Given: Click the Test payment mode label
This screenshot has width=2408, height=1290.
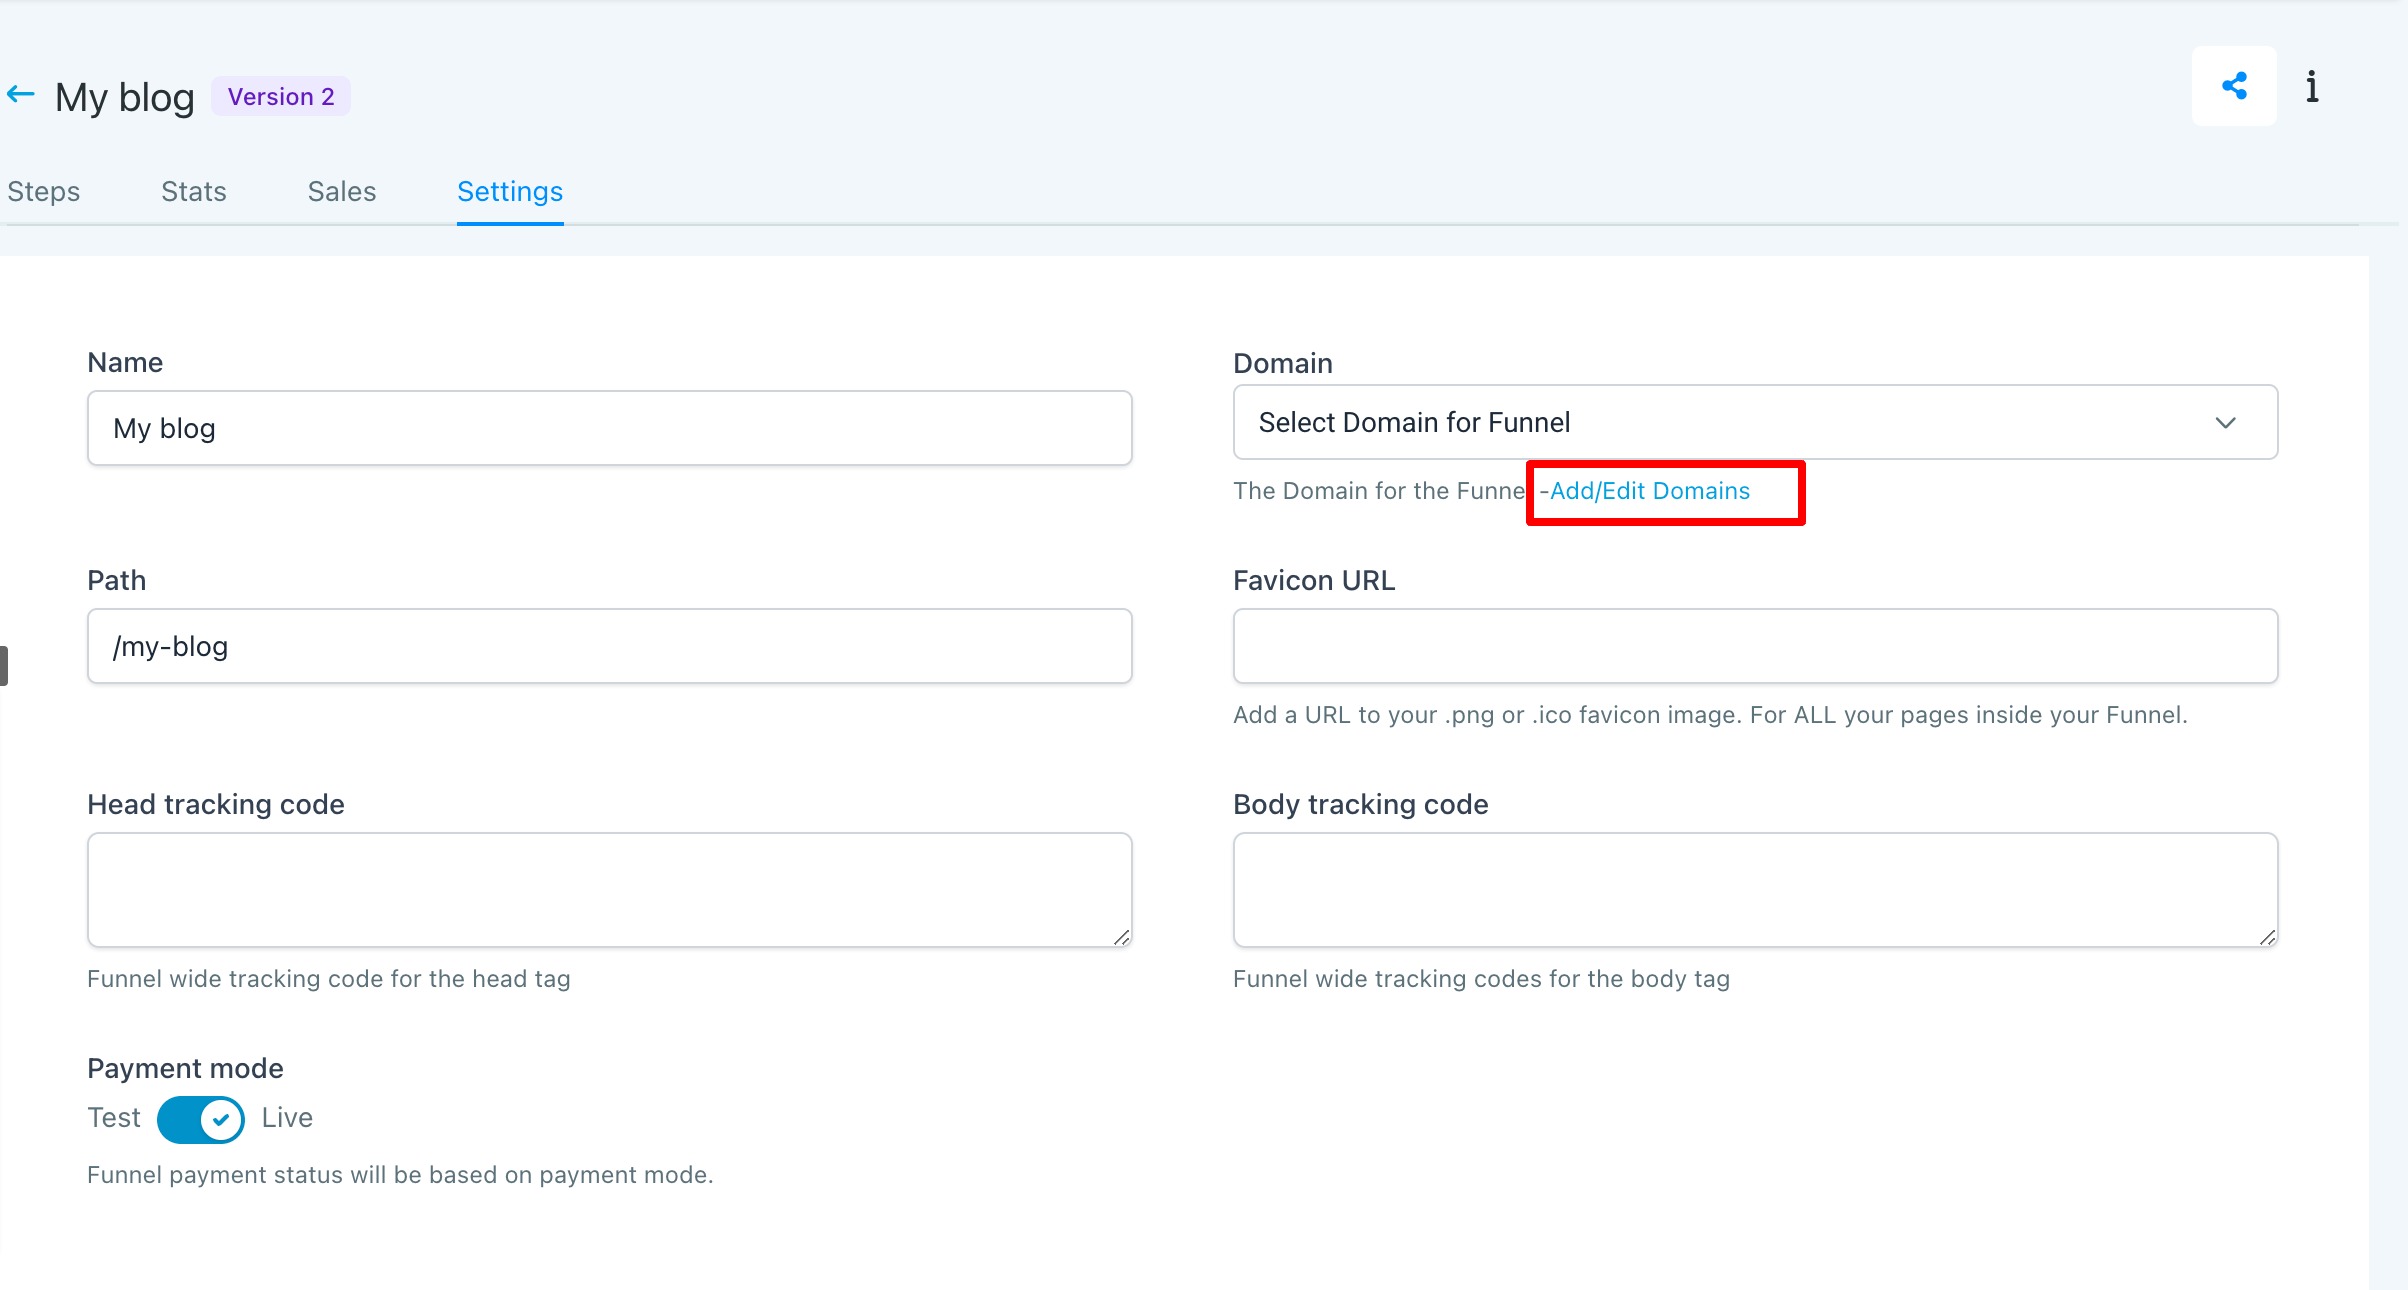Looking at the screenshot, I should [x=114, y=1118].
